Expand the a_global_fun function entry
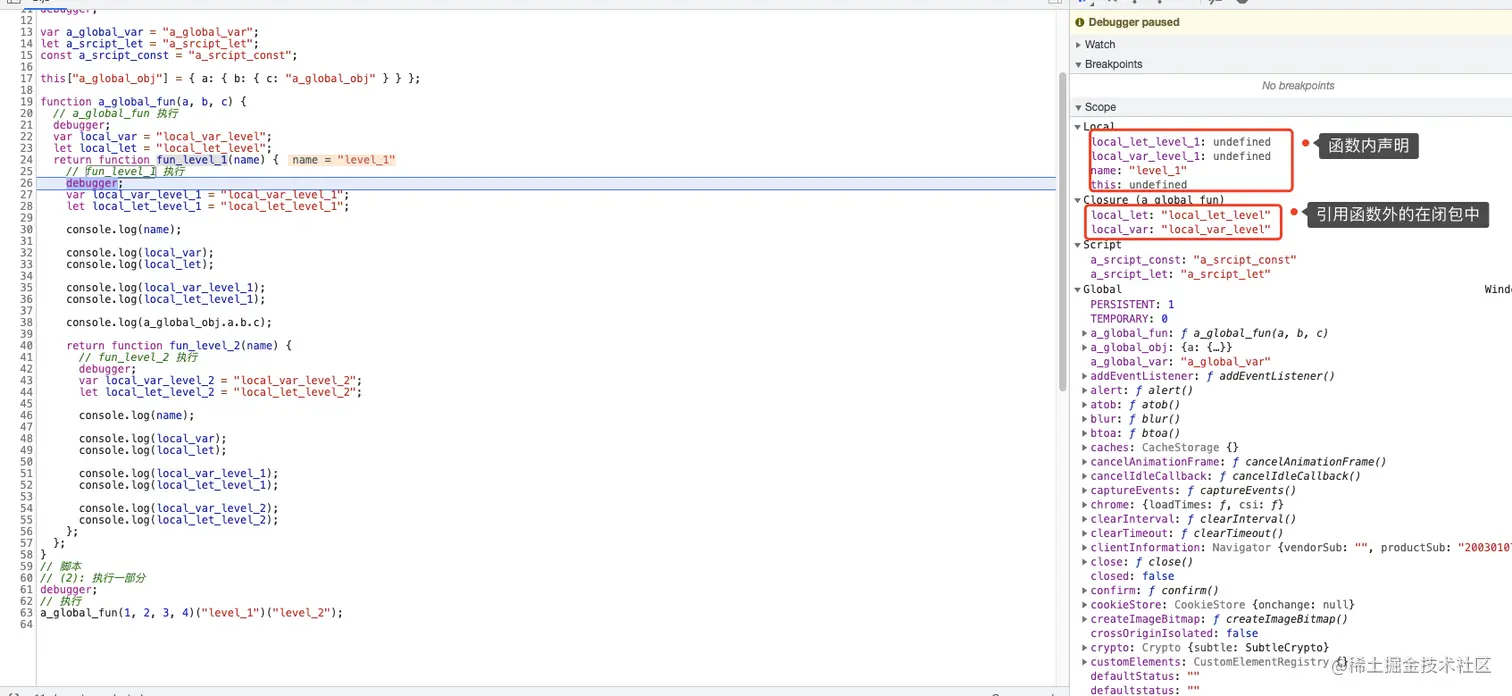The height and width of the screenshot is (696, 1512). pos(1086,333)
